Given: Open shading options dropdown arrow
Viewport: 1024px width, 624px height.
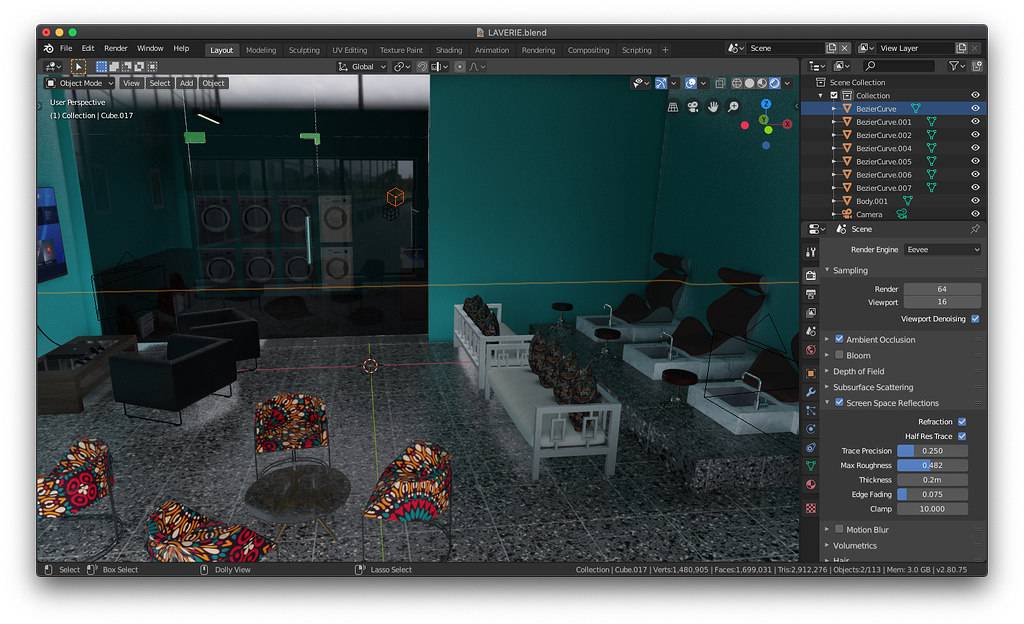Looking at the screenshot, I should [787, 83].
